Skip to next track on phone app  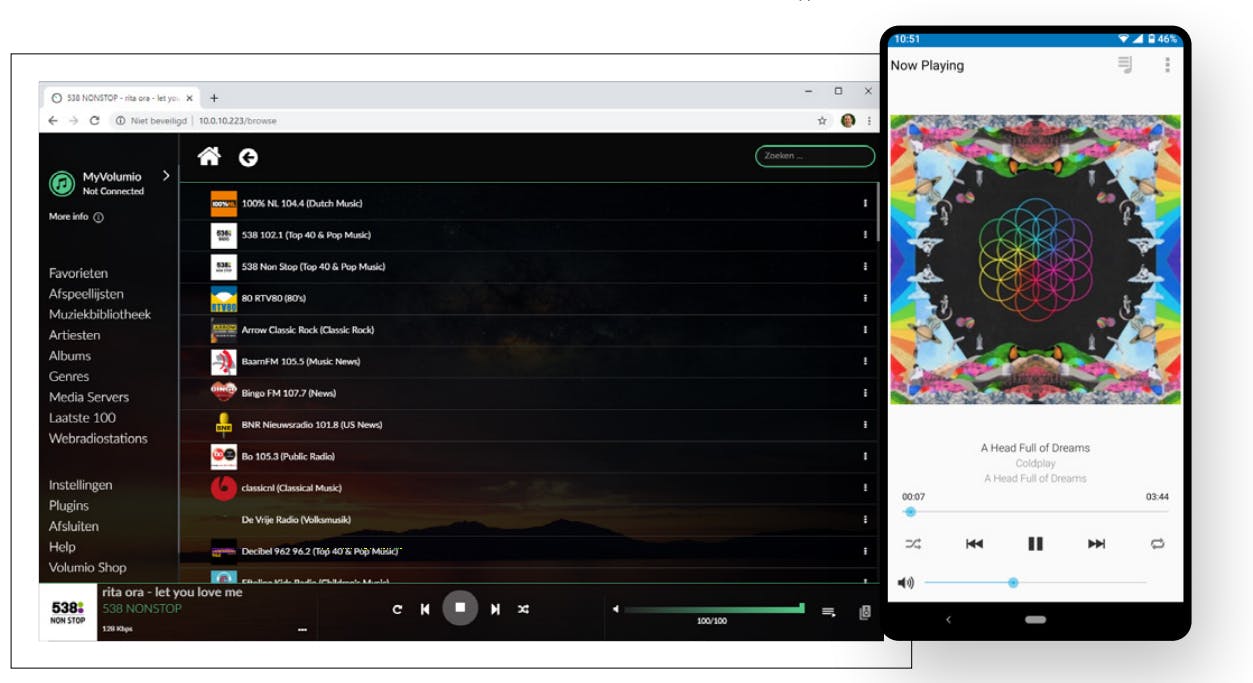click(x=1097, y=544)
